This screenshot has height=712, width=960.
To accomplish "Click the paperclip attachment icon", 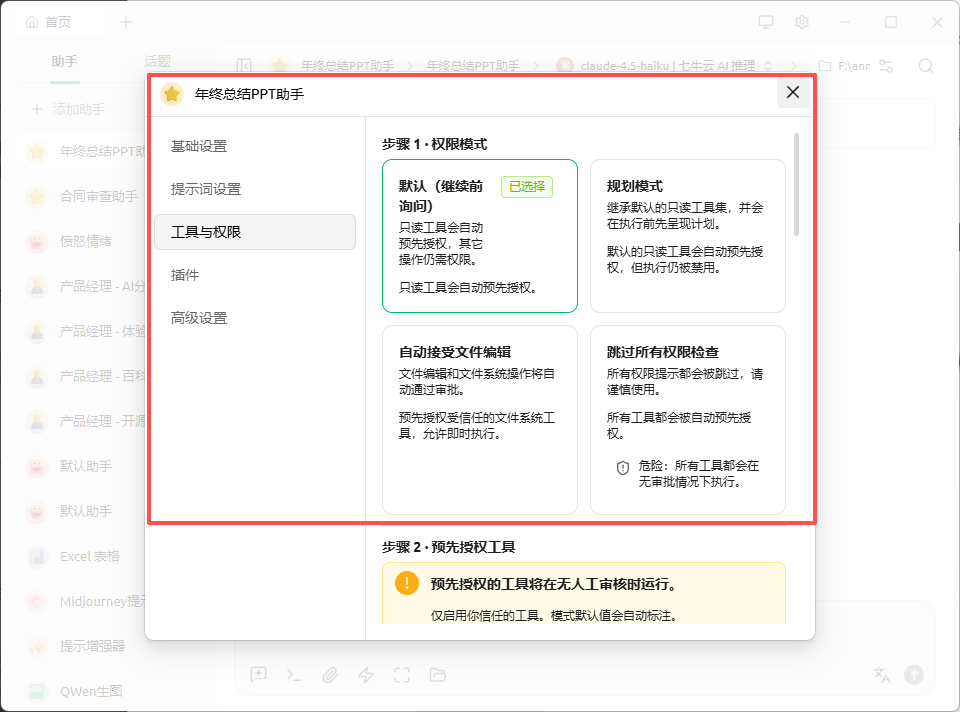I will (330, 675).
